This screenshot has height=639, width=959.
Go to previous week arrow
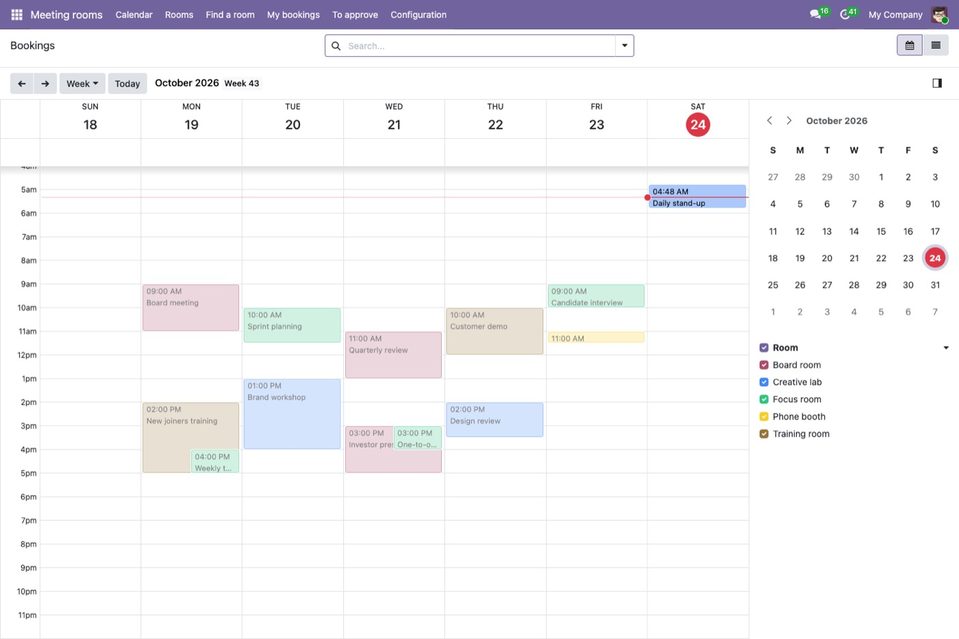22,83
